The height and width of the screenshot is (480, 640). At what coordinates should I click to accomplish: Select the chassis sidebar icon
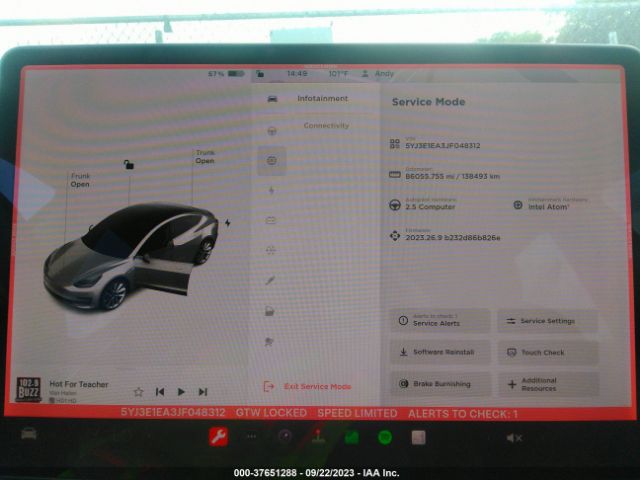(x=271, y=250)
